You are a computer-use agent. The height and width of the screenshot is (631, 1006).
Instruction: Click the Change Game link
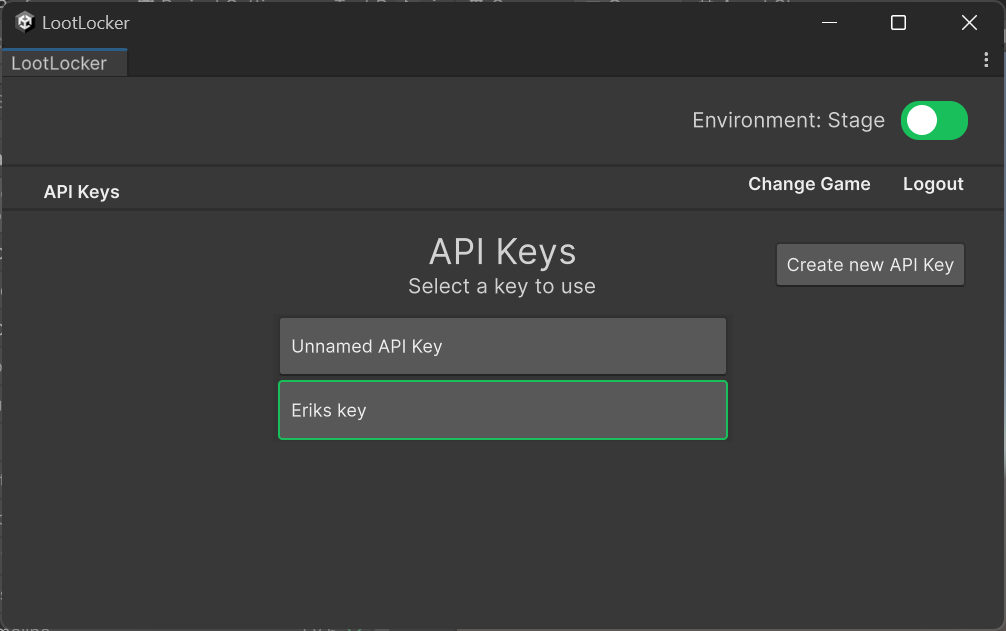pos(809,184)
